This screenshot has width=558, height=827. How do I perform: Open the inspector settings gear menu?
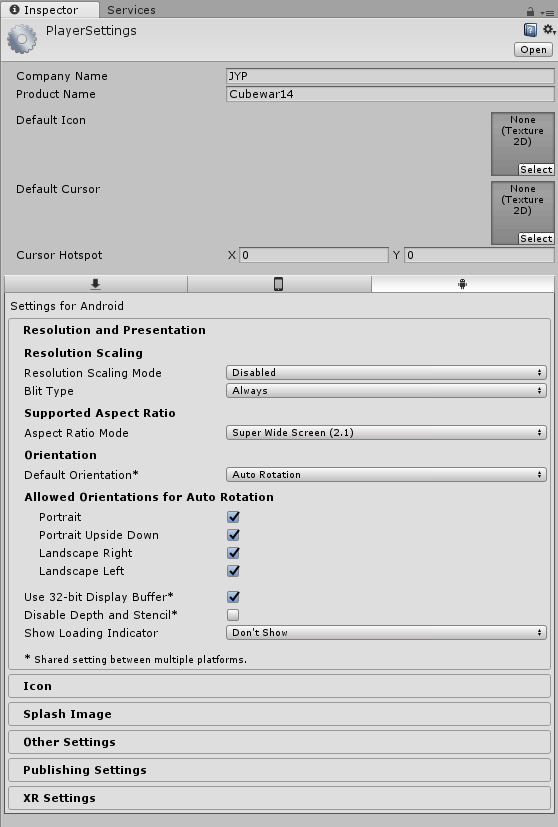point(549,30)
